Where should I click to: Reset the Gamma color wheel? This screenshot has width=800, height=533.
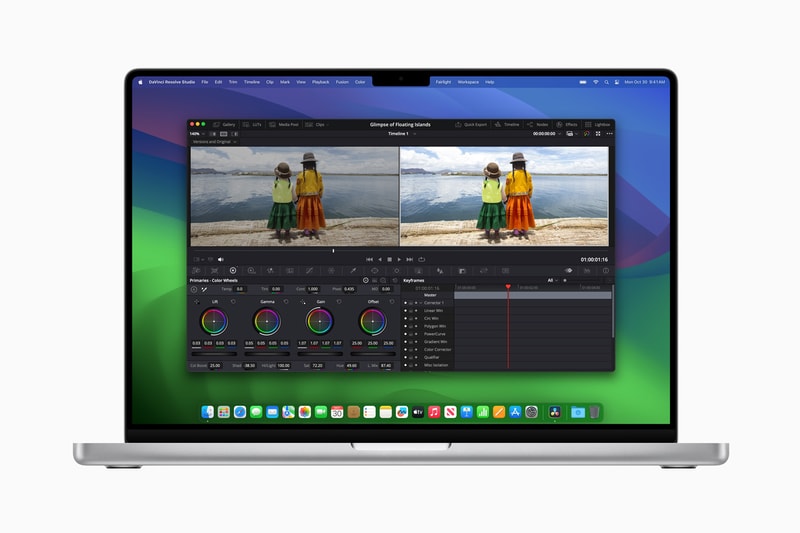click(x=286, y=302)
